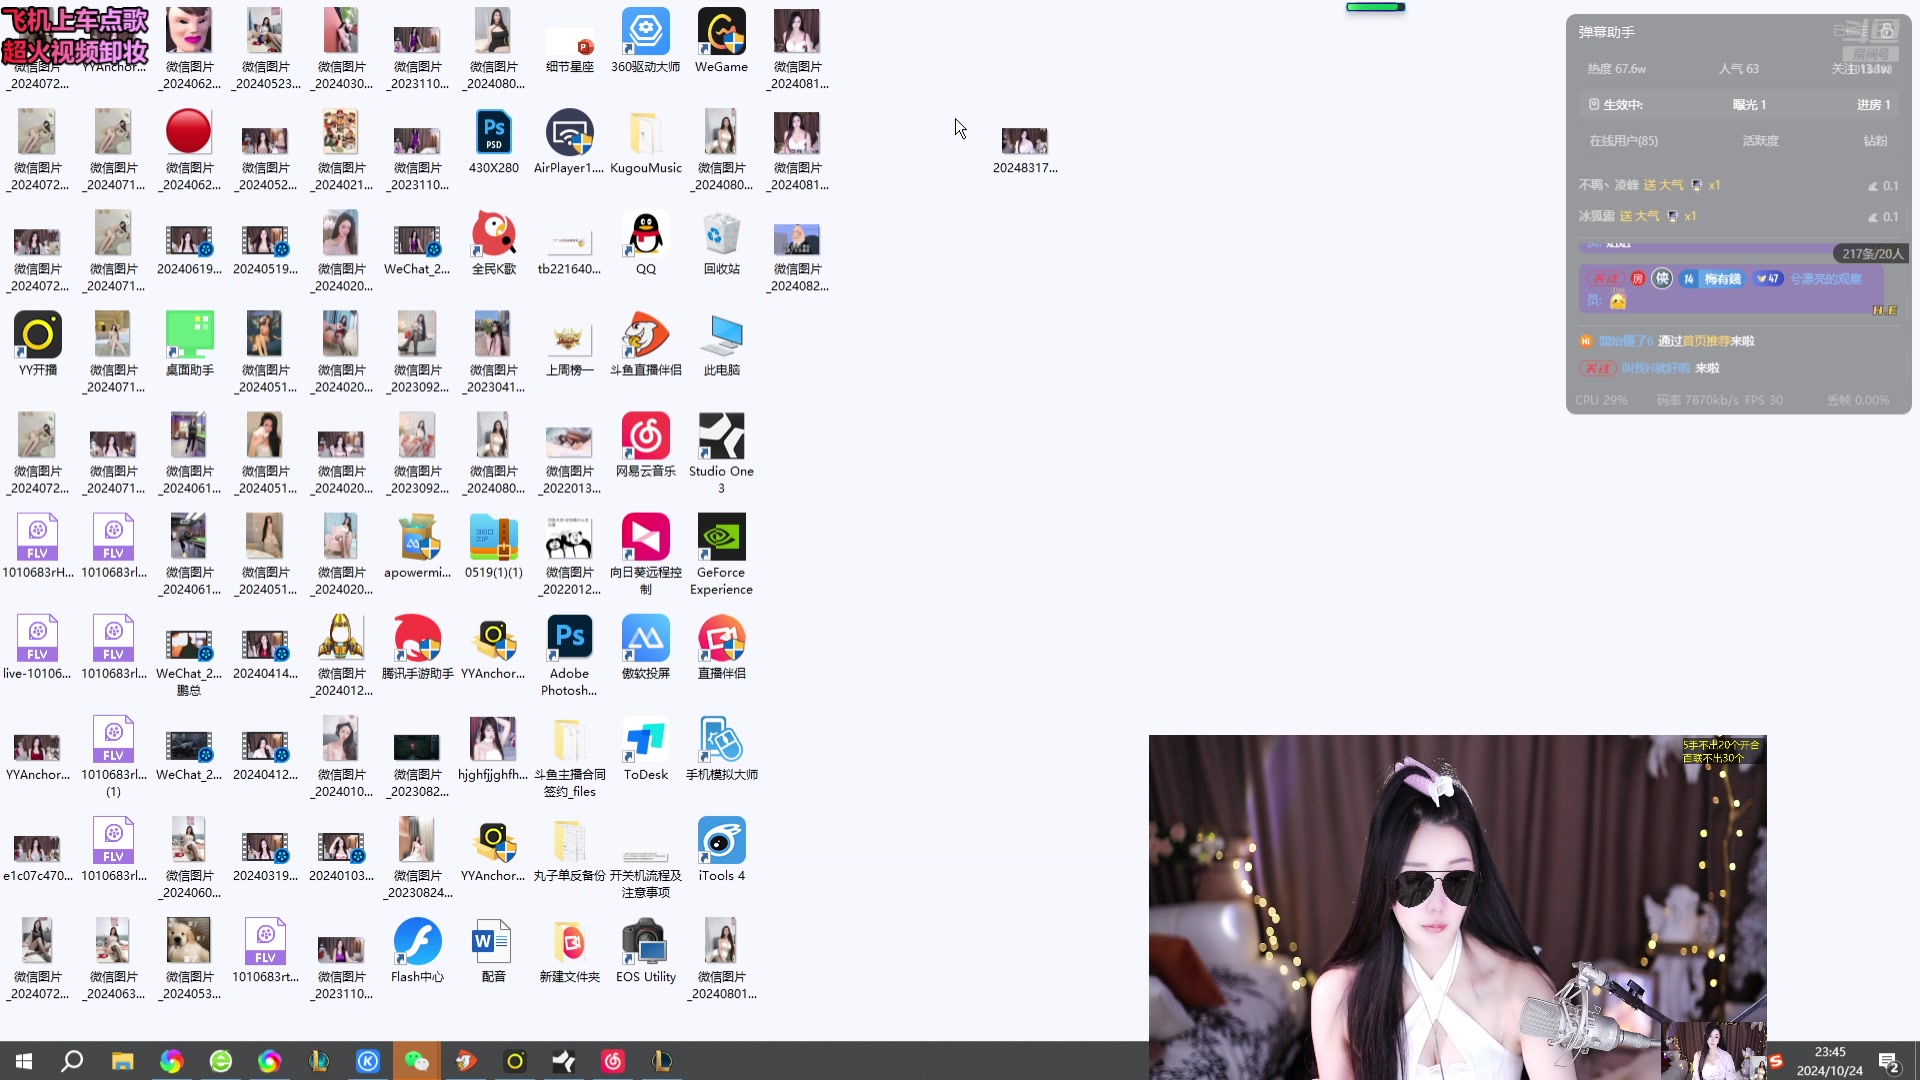
Task: Click the webcam preview window
Action: tap(1457, 907)
